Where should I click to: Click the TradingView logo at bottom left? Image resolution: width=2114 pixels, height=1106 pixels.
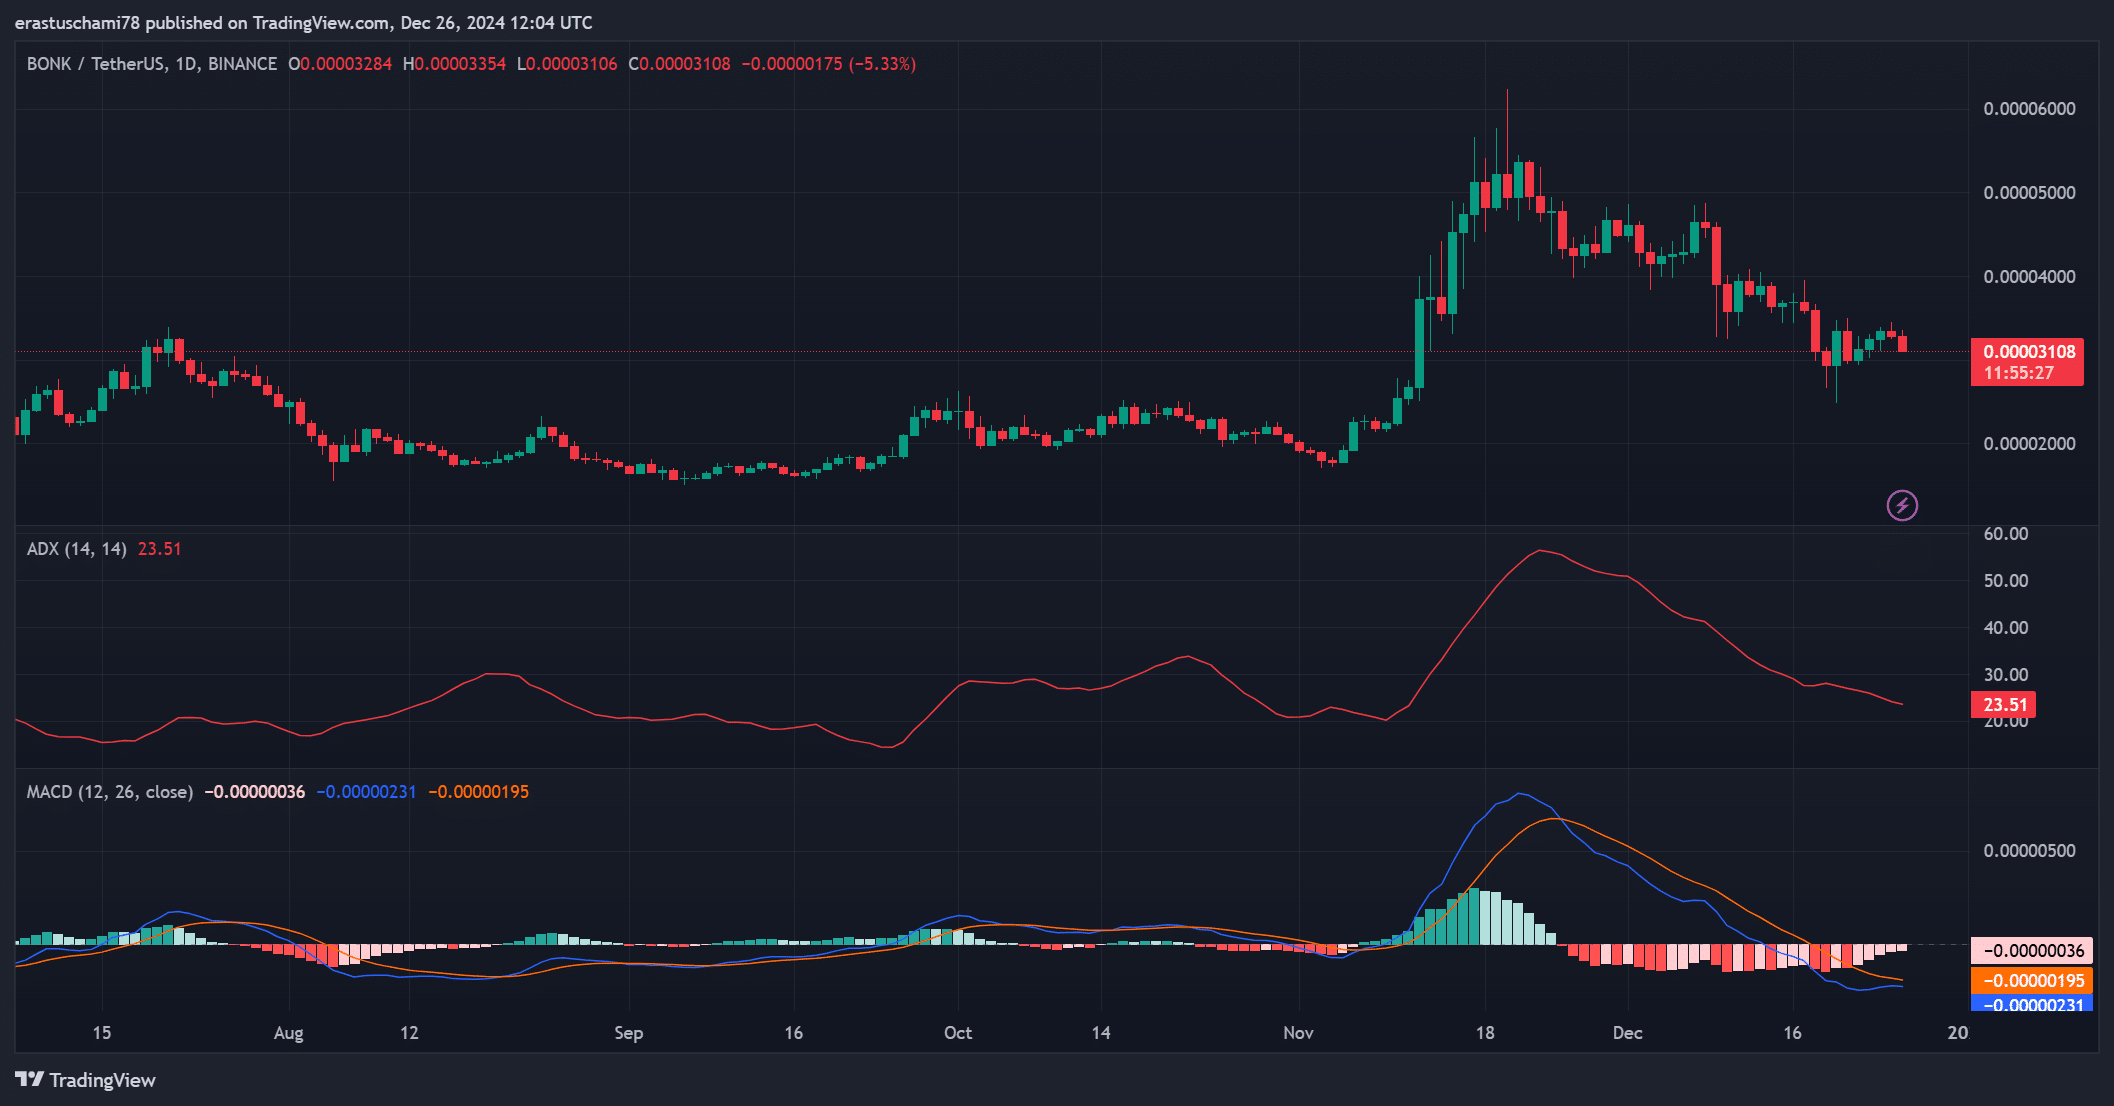(86, 1080)
